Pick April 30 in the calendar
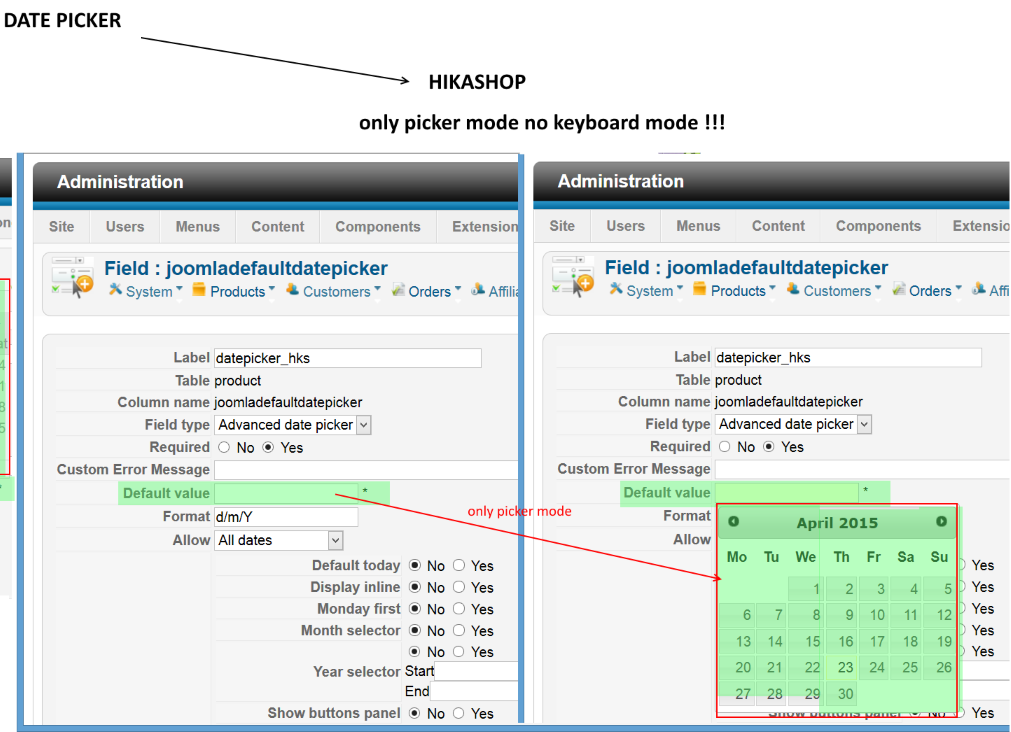 (x=841, y=694)
